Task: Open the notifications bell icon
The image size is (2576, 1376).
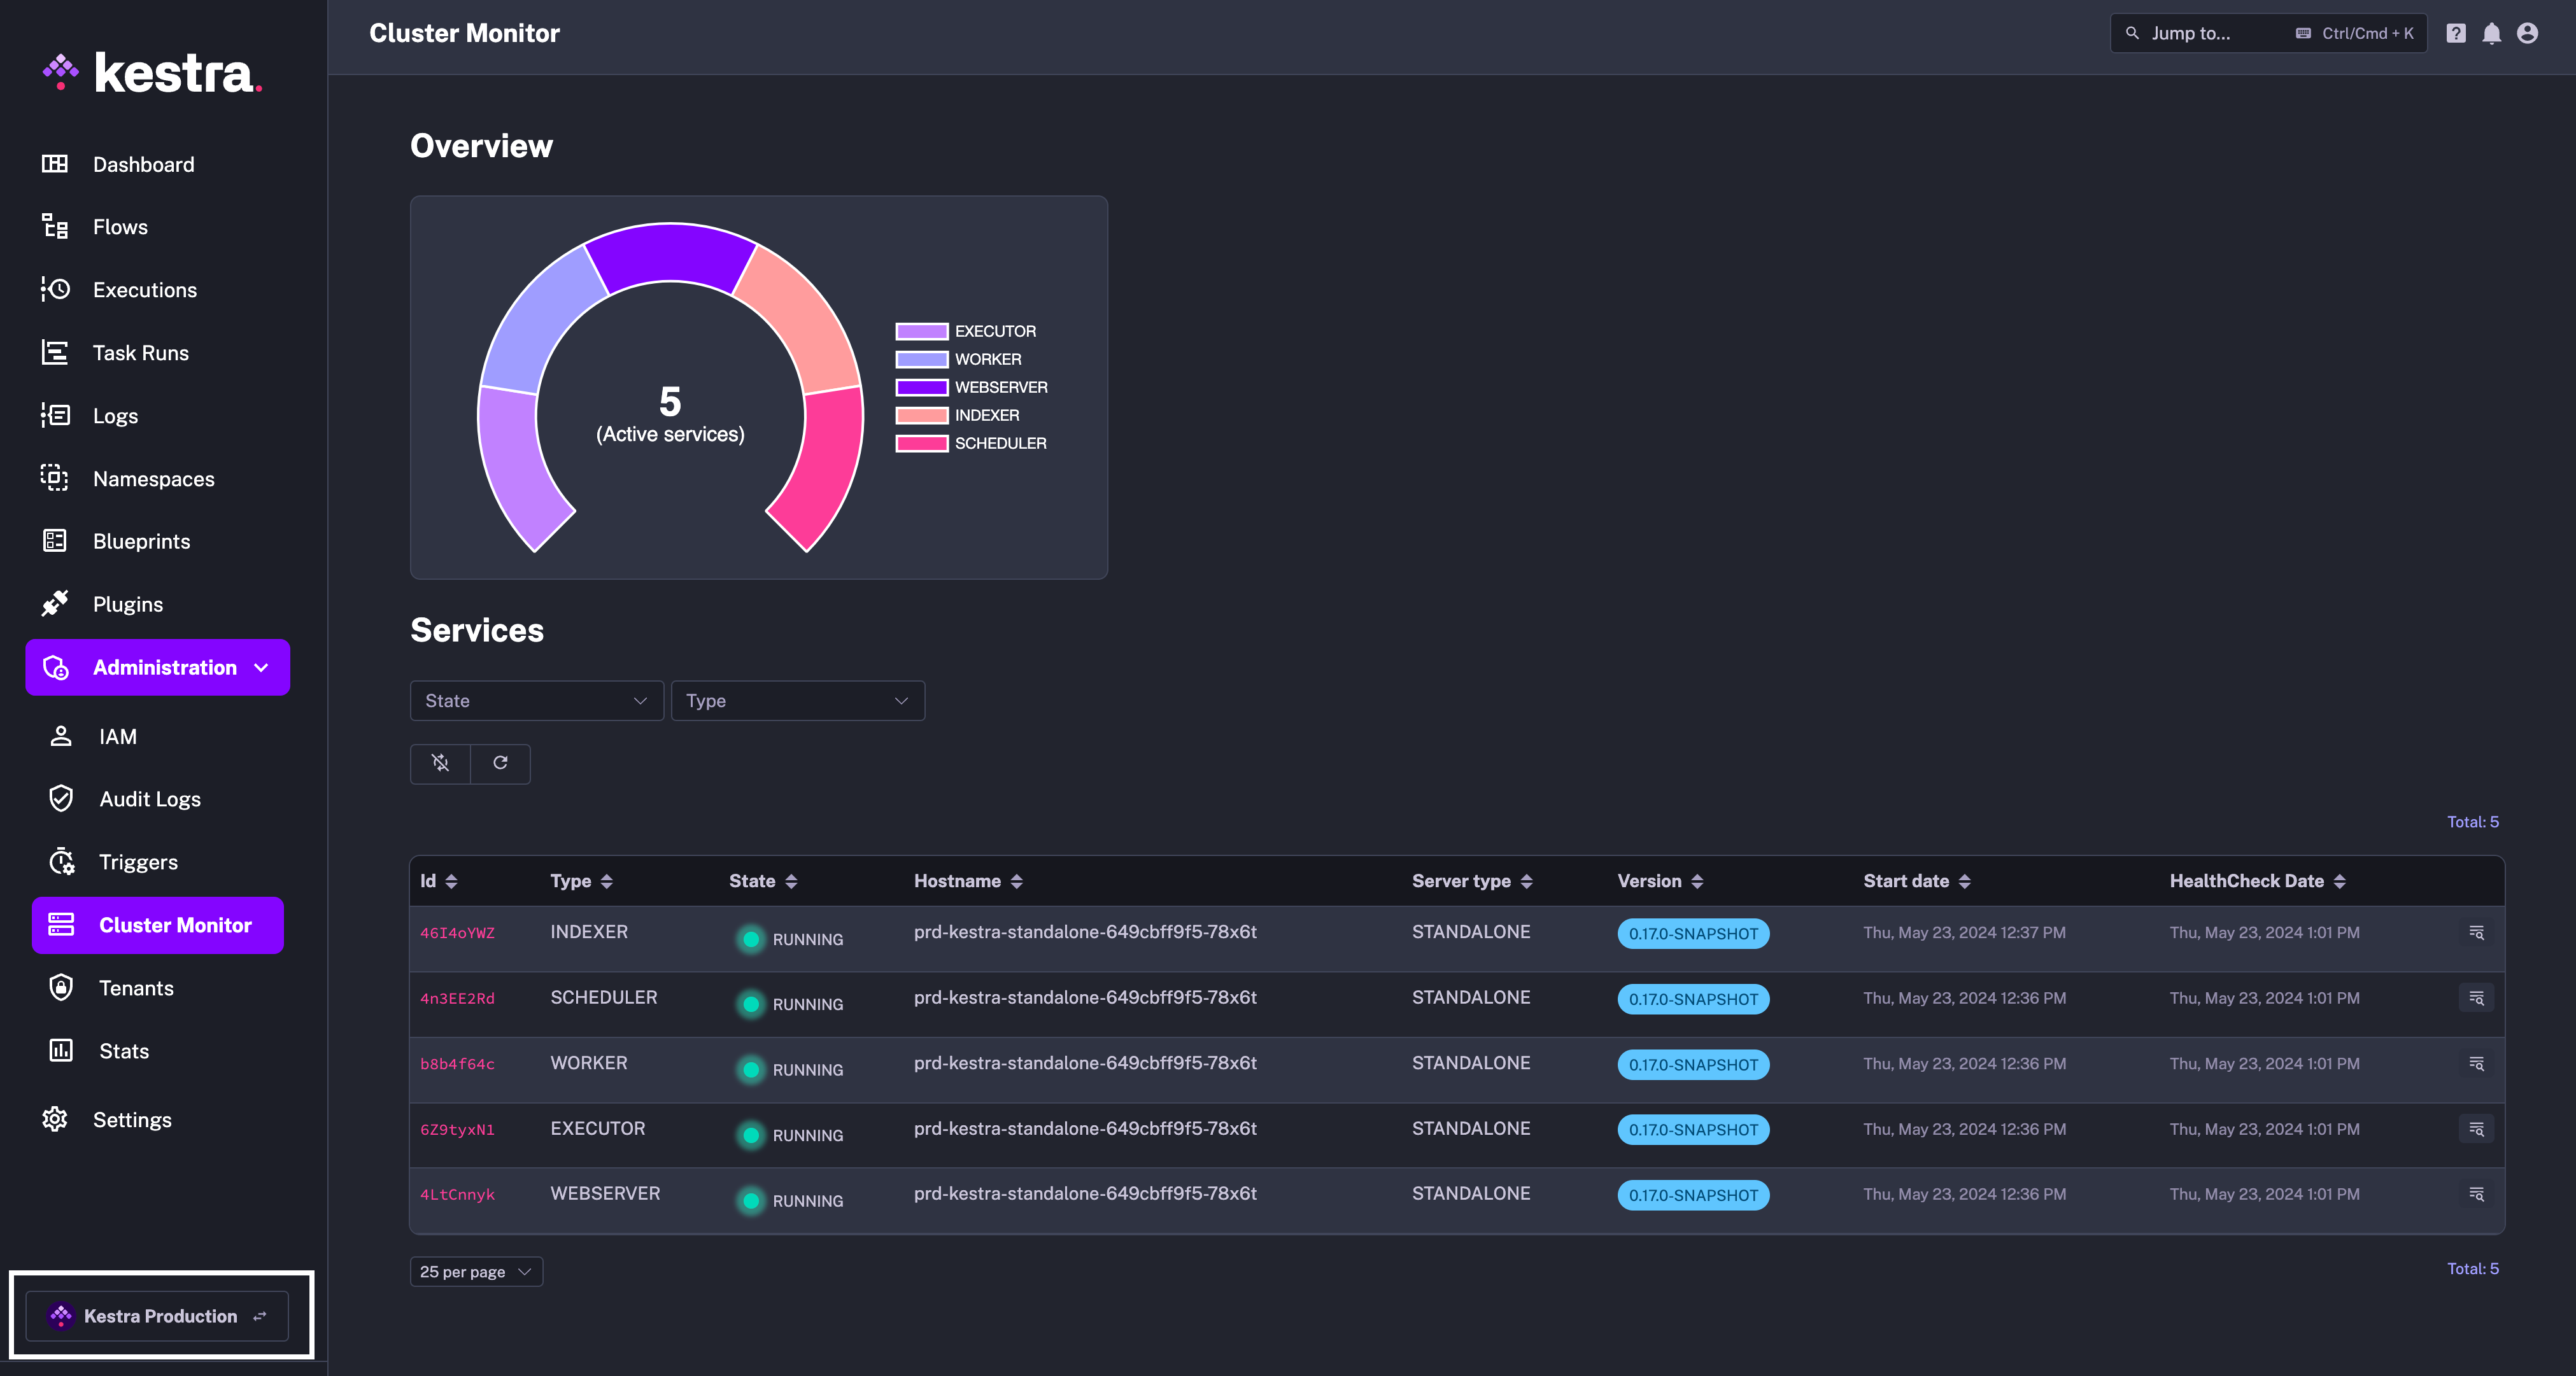Action: (2491, 33)
